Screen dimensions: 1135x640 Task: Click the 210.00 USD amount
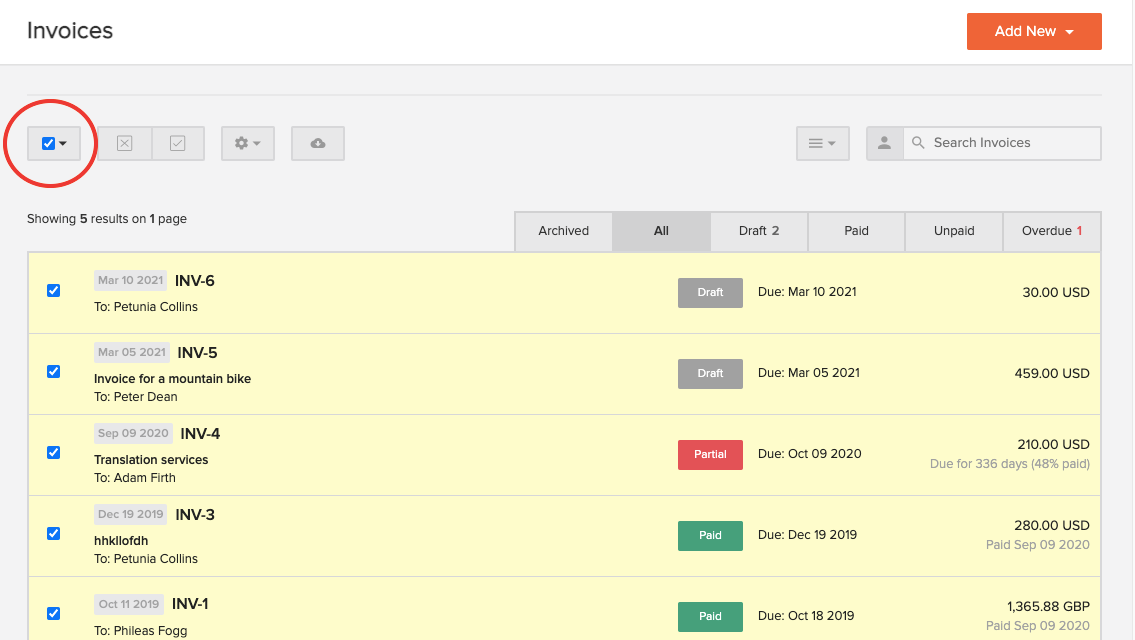pyautogui.click(x=1053, y=445)
